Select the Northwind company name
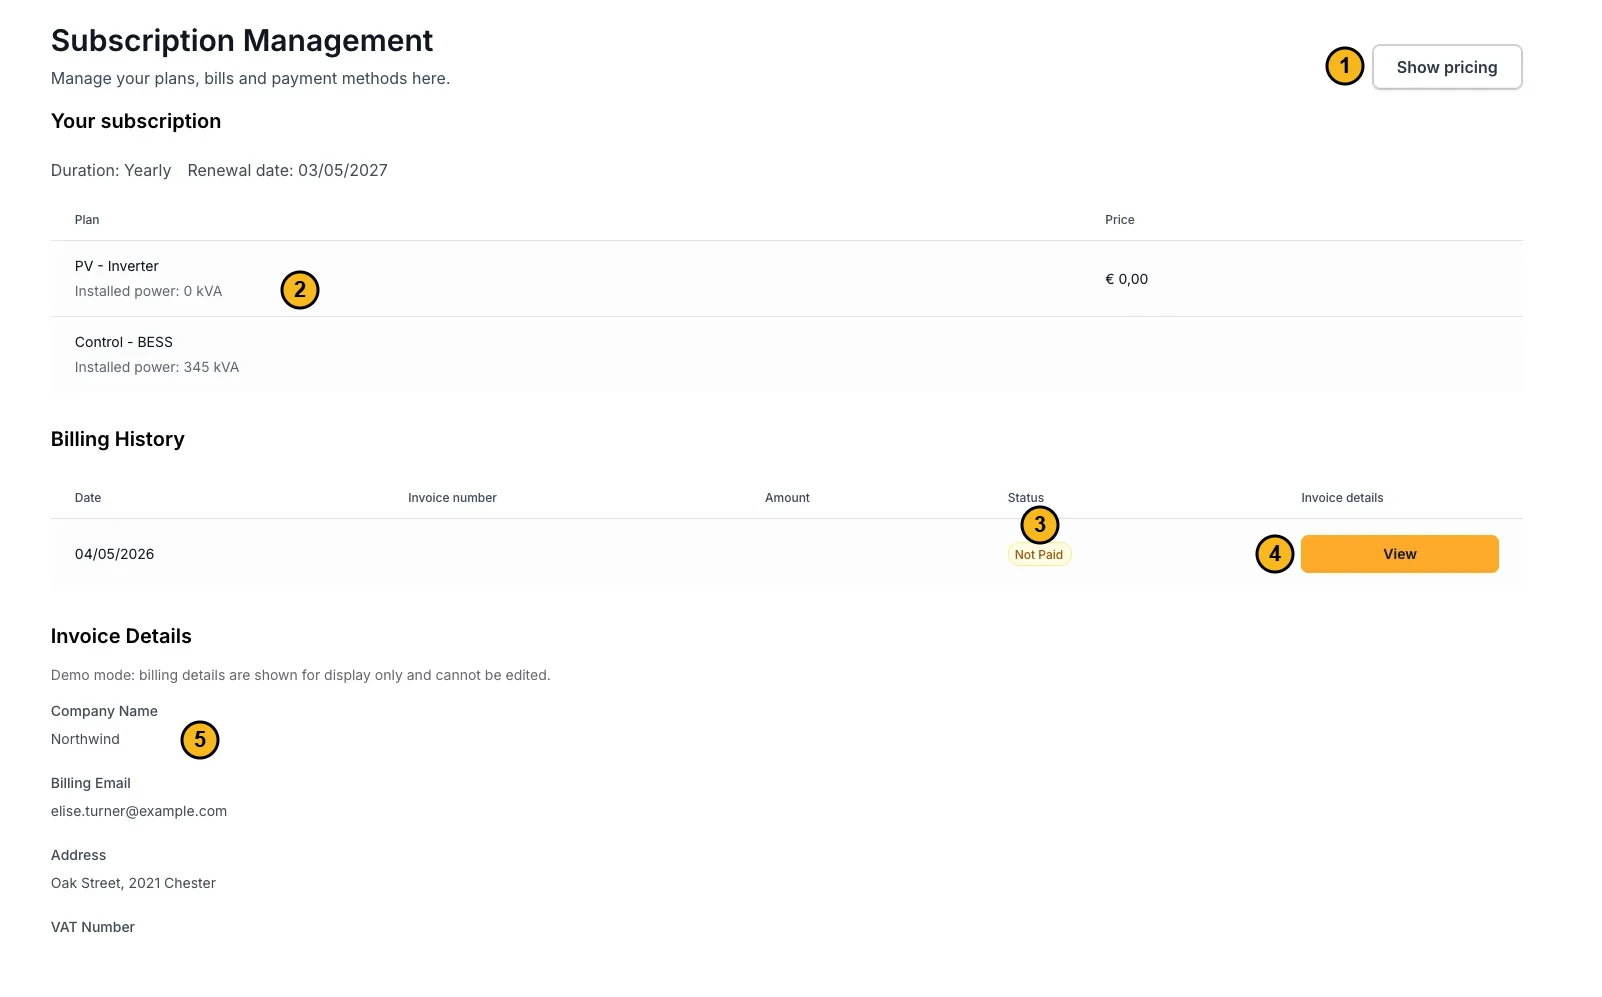The width and height of the screenshot is (1602, 997). click(x=85, y=739)
